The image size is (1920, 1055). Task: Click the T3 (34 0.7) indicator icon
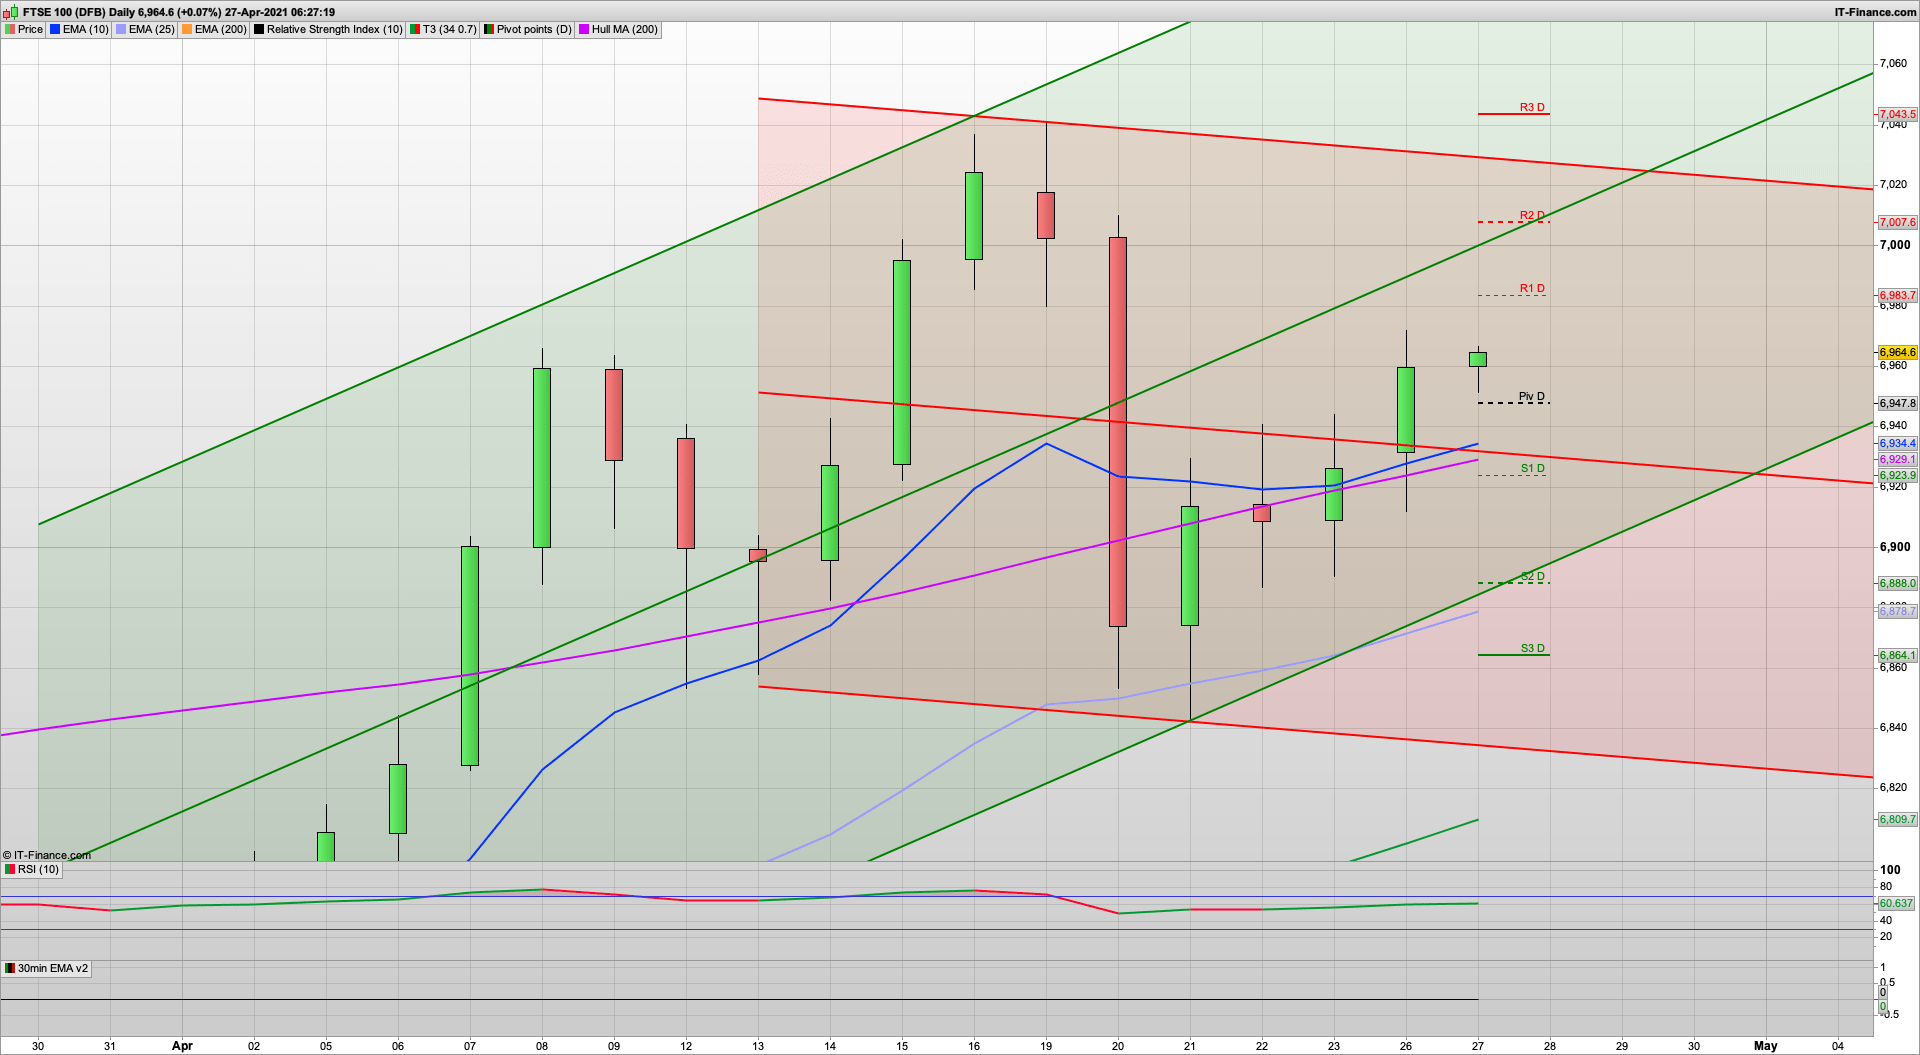pyautogui.click(x=413, y=29)
